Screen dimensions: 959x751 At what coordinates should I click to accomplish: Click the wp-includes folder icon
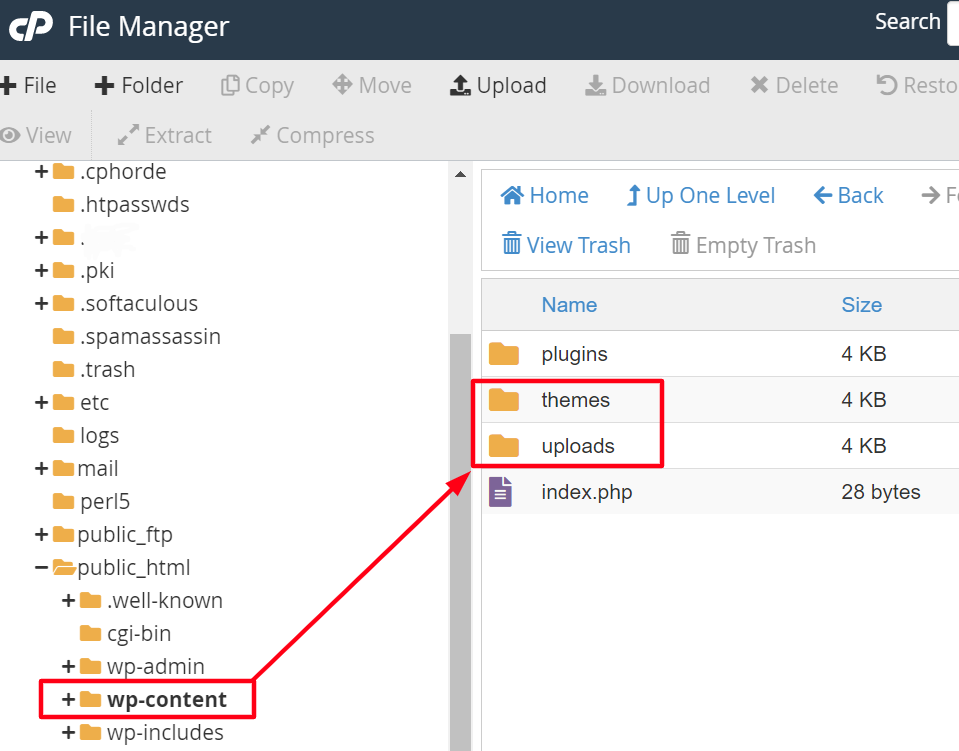point(91,733)
